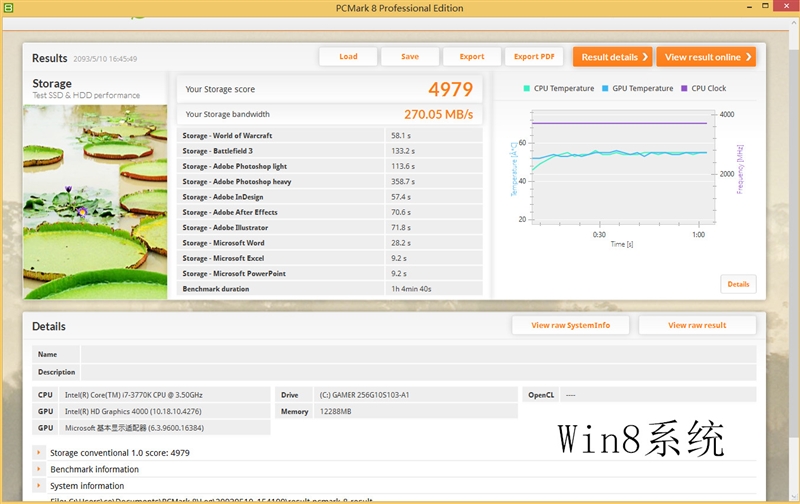Click the Name input field
Viewport: 800px width, 504px height.
click(x=420, y=354)
